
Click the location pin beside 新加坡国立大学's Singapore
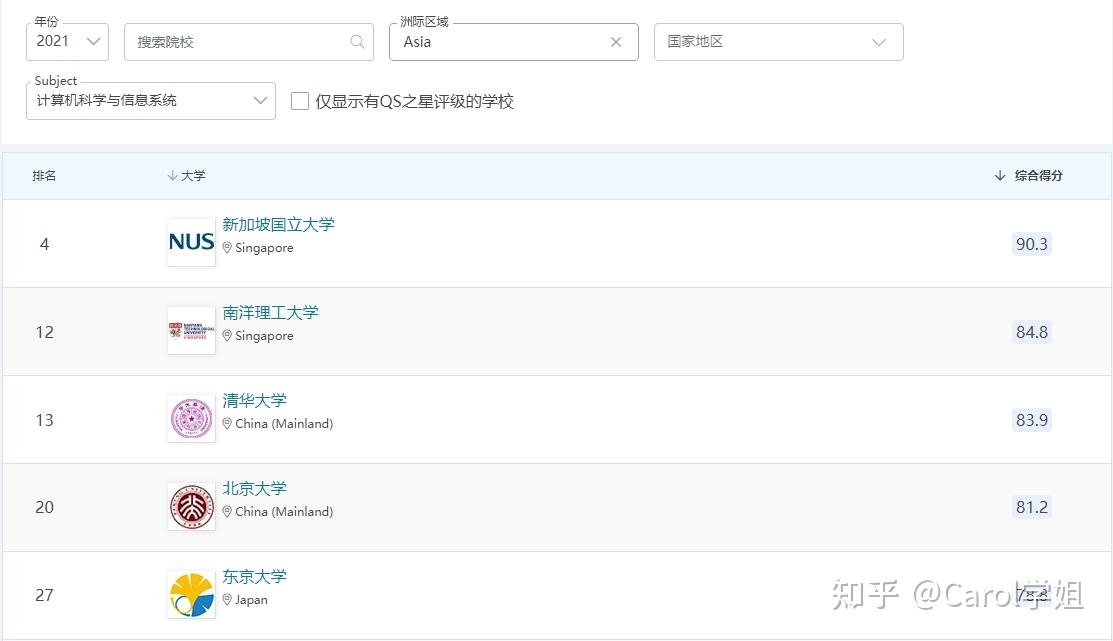click(x=227, y=248)
